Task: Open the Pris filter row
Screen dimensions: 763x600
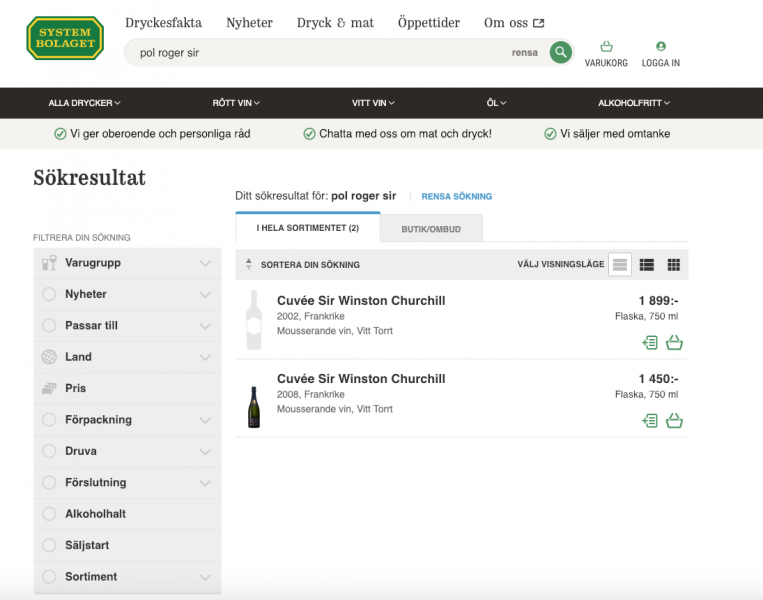Action: tap(127, 388)
